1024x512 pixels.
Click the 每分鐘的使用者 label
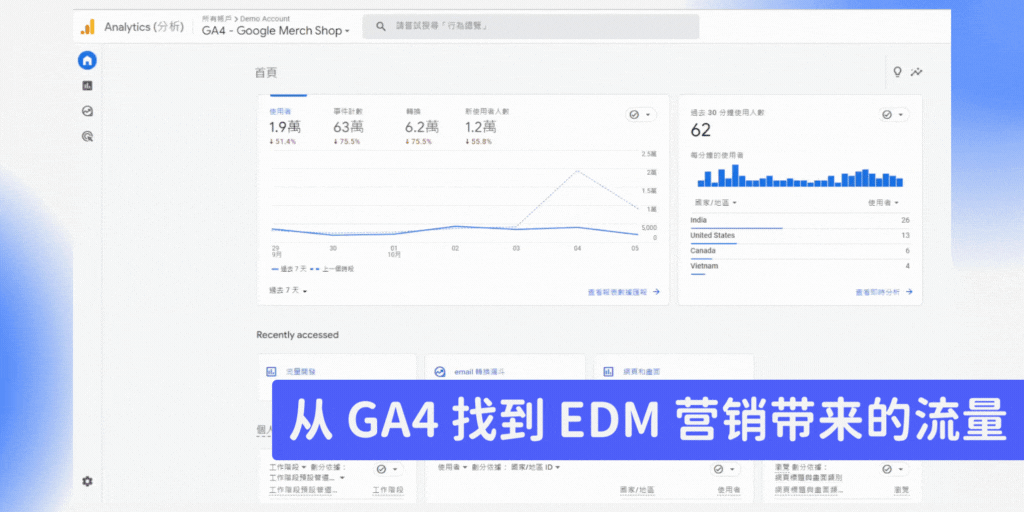716,155
